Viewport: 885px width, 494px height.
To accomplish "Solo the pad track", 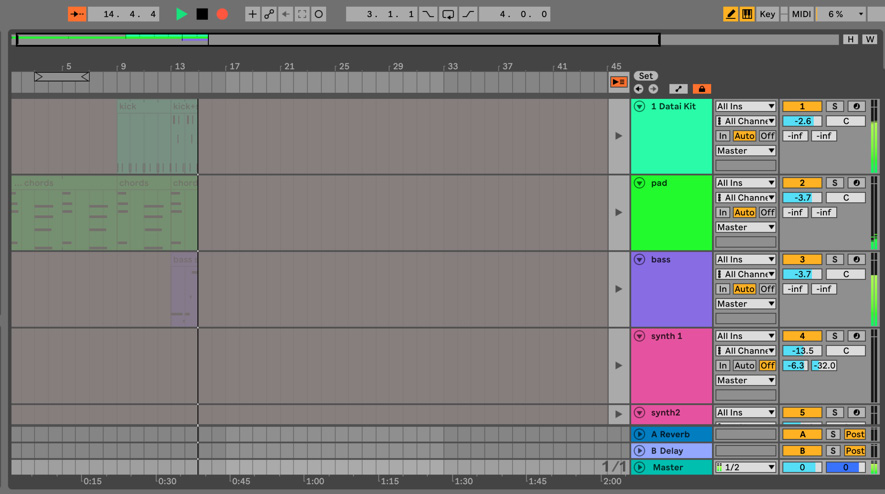I will (835, 183).
